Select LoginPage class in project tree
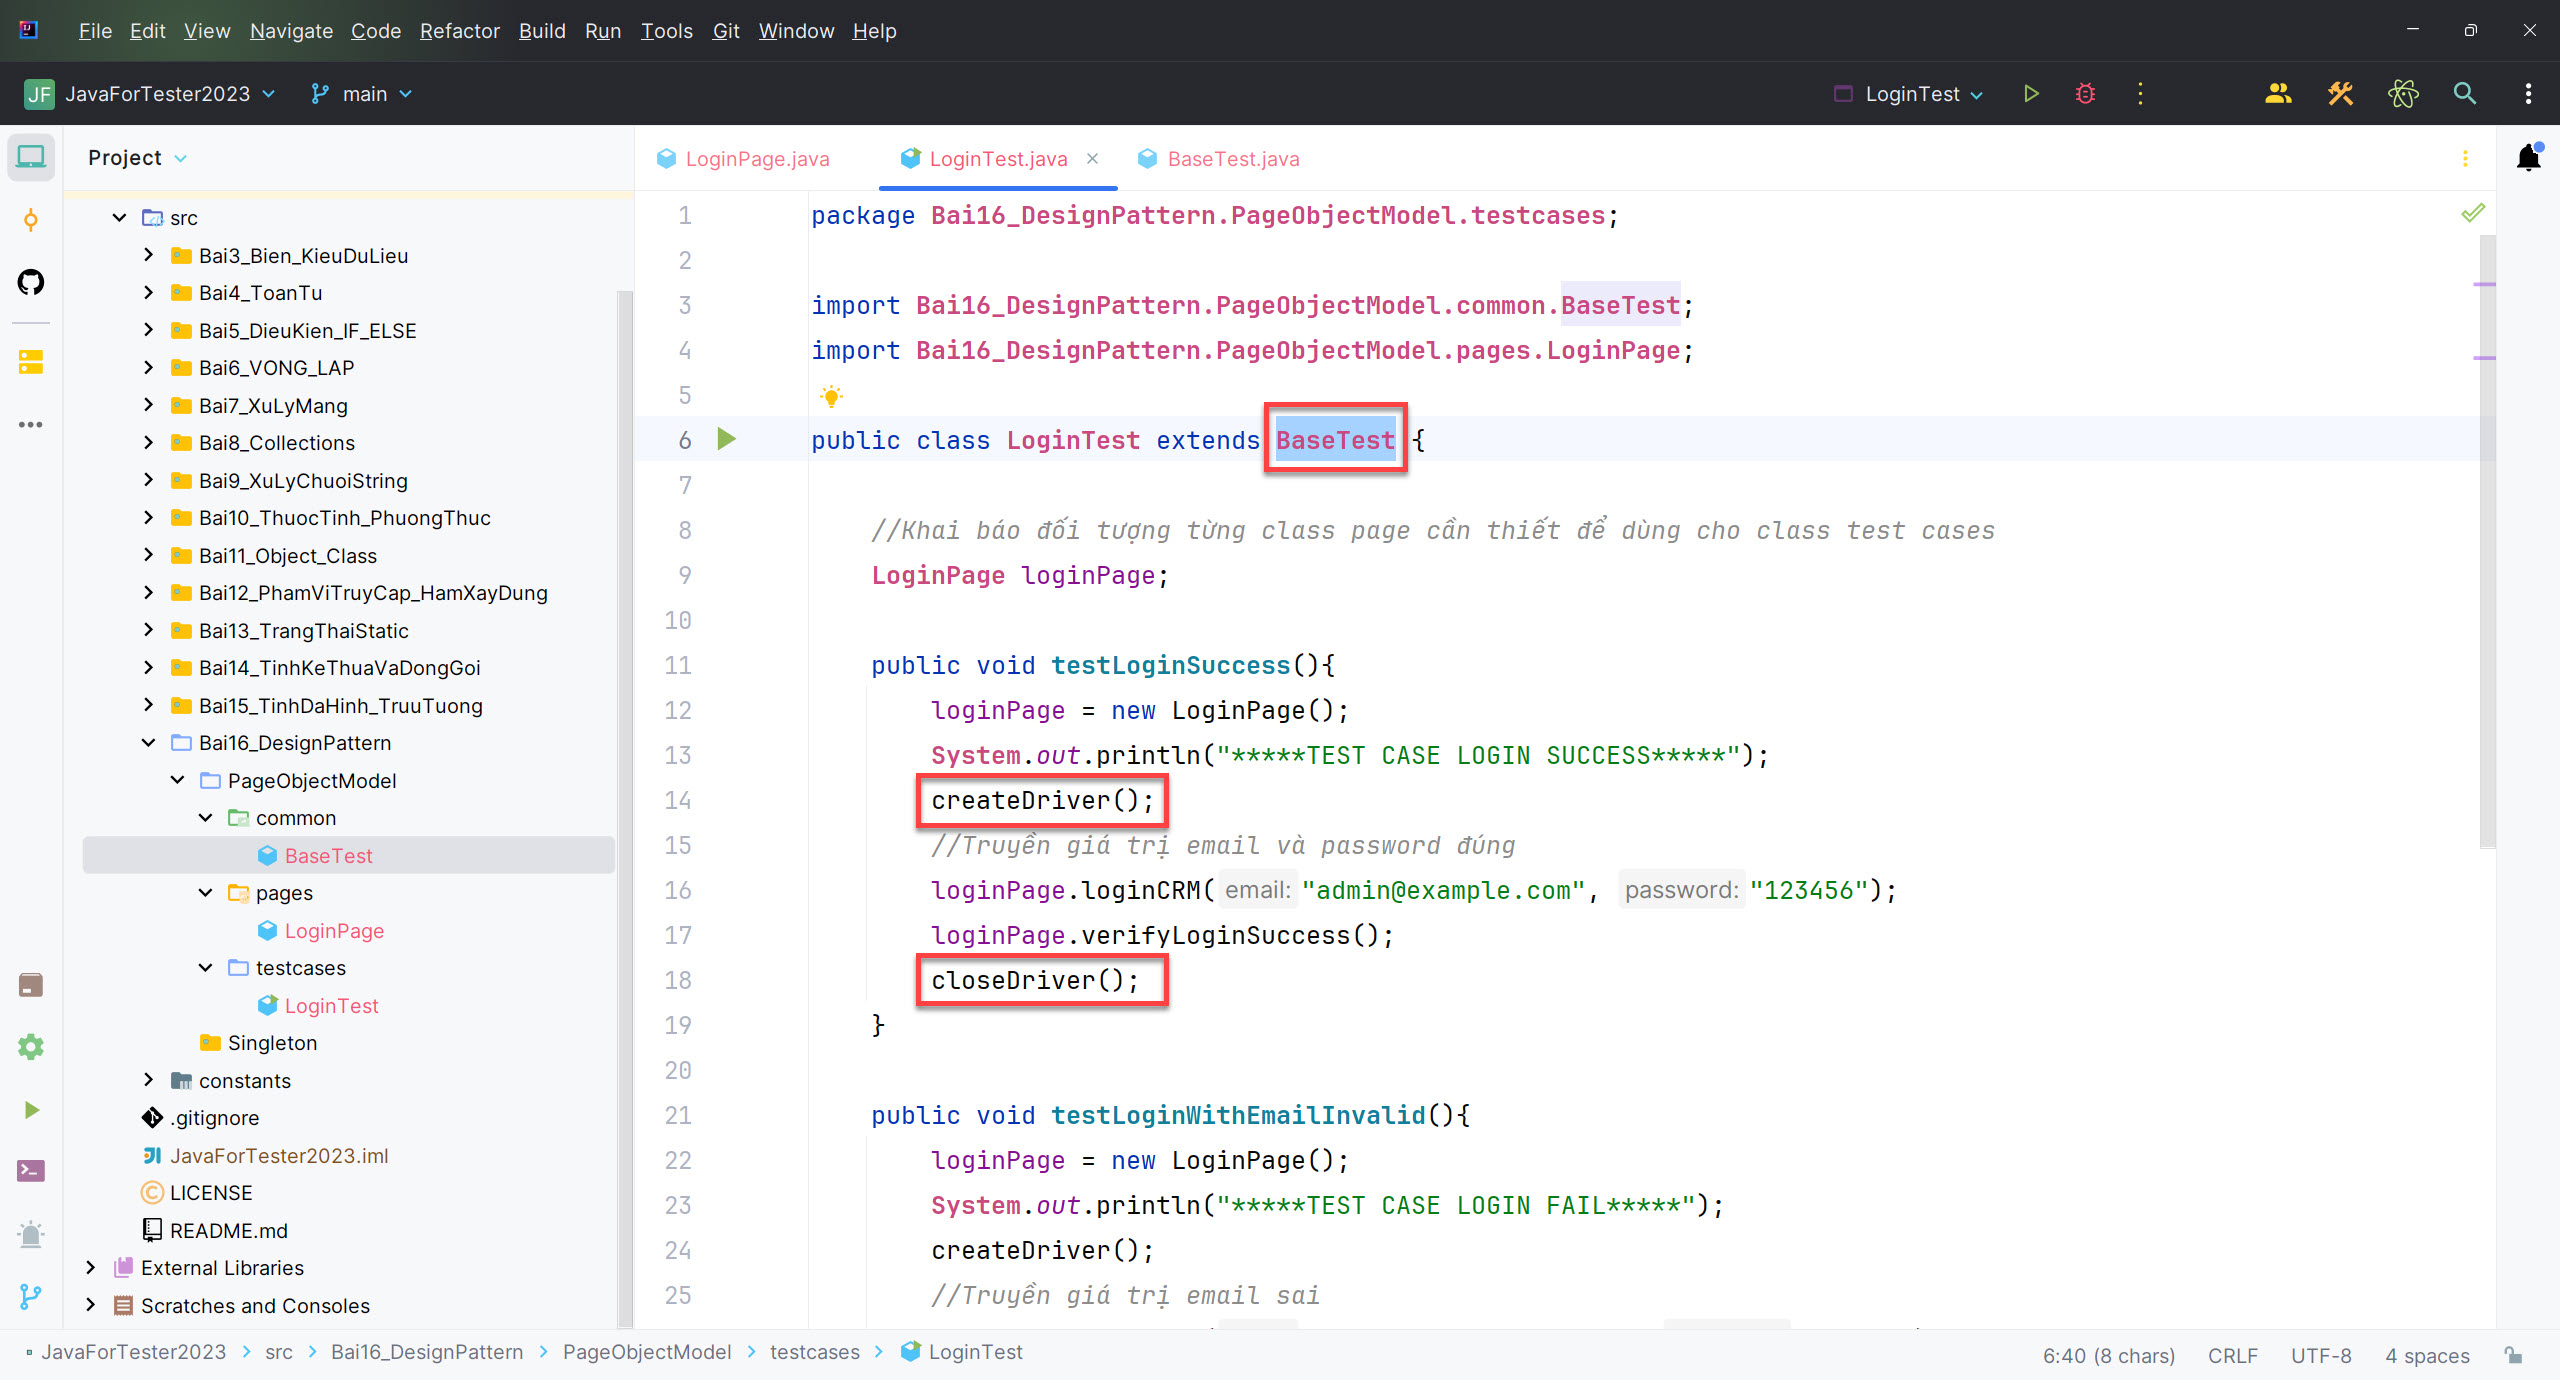 (334, 931)
